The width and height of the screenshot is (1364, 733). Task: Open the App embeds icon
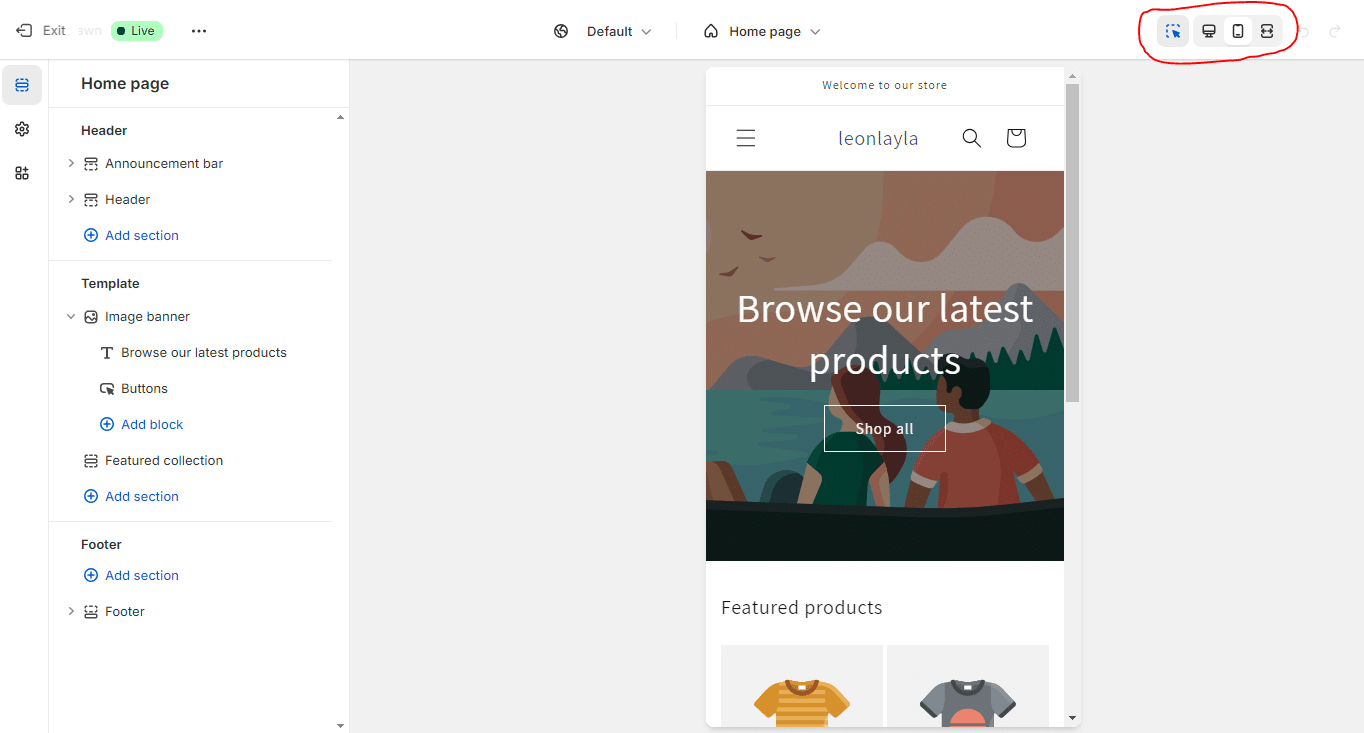tap(22, 173)
